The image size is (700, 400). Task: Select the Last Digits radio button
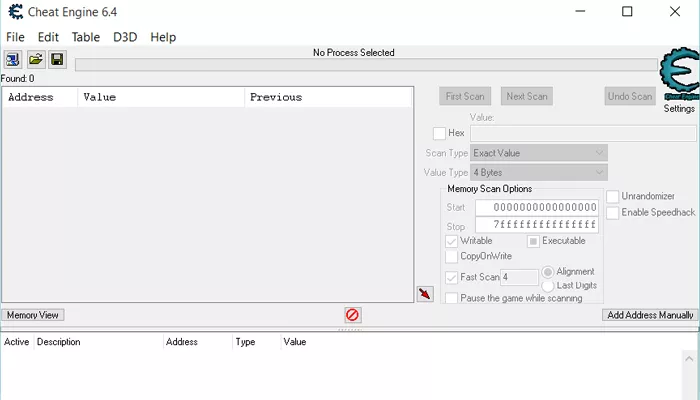click(548, 286)
